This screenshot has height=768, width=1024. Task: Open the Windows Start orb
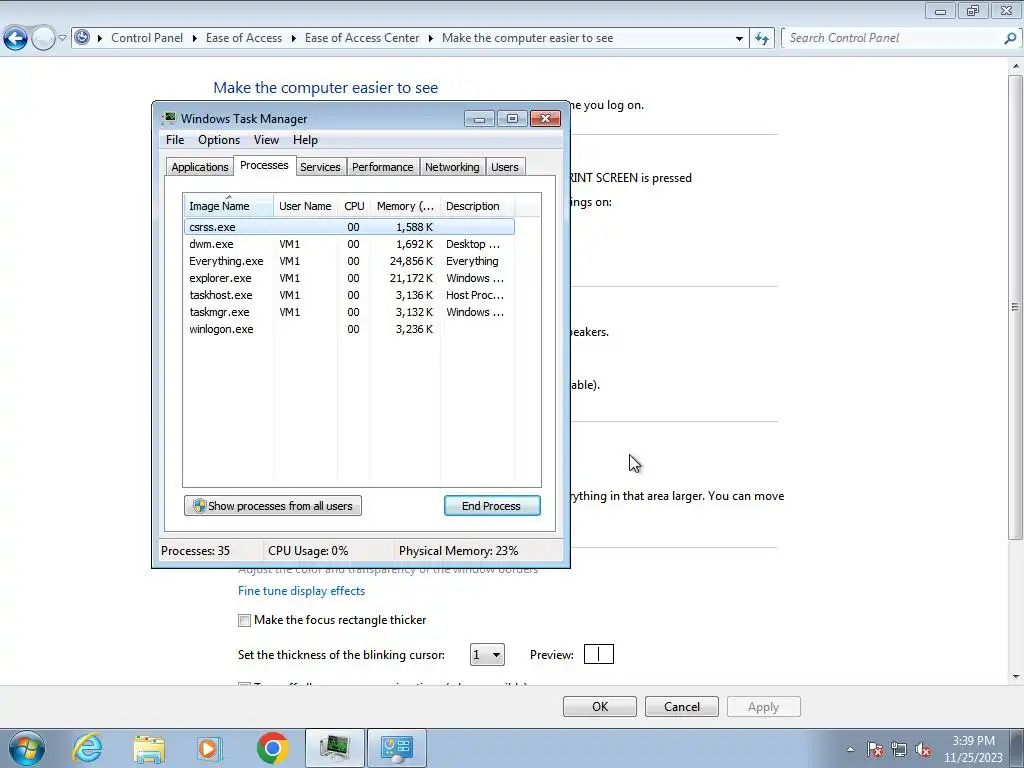pyautogui.click(x=27, y=748)
